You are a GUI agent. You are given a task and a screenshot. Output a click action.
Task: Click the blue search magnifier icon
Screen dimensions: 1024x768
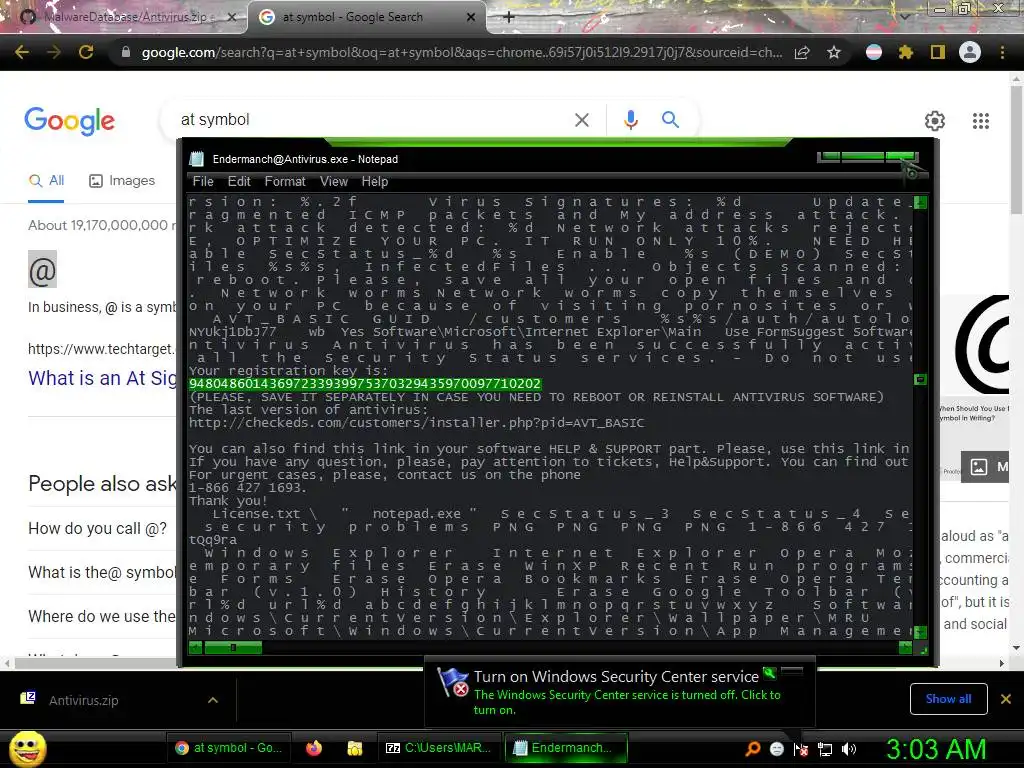click(x=670, y=120)
